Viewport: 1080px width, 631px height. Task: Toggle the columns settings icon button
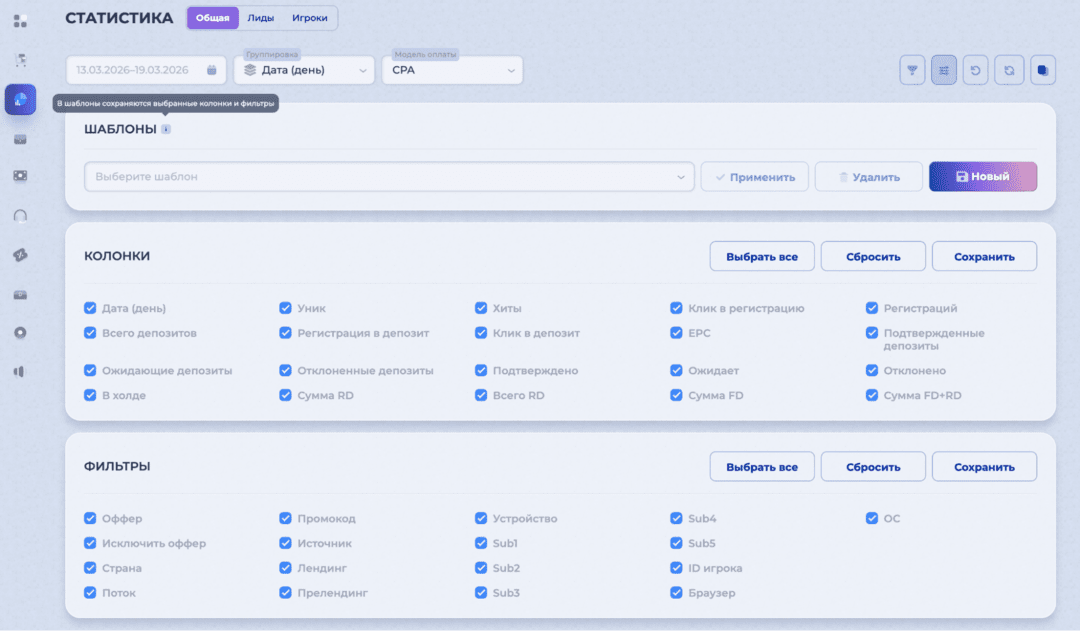(944, 70)
